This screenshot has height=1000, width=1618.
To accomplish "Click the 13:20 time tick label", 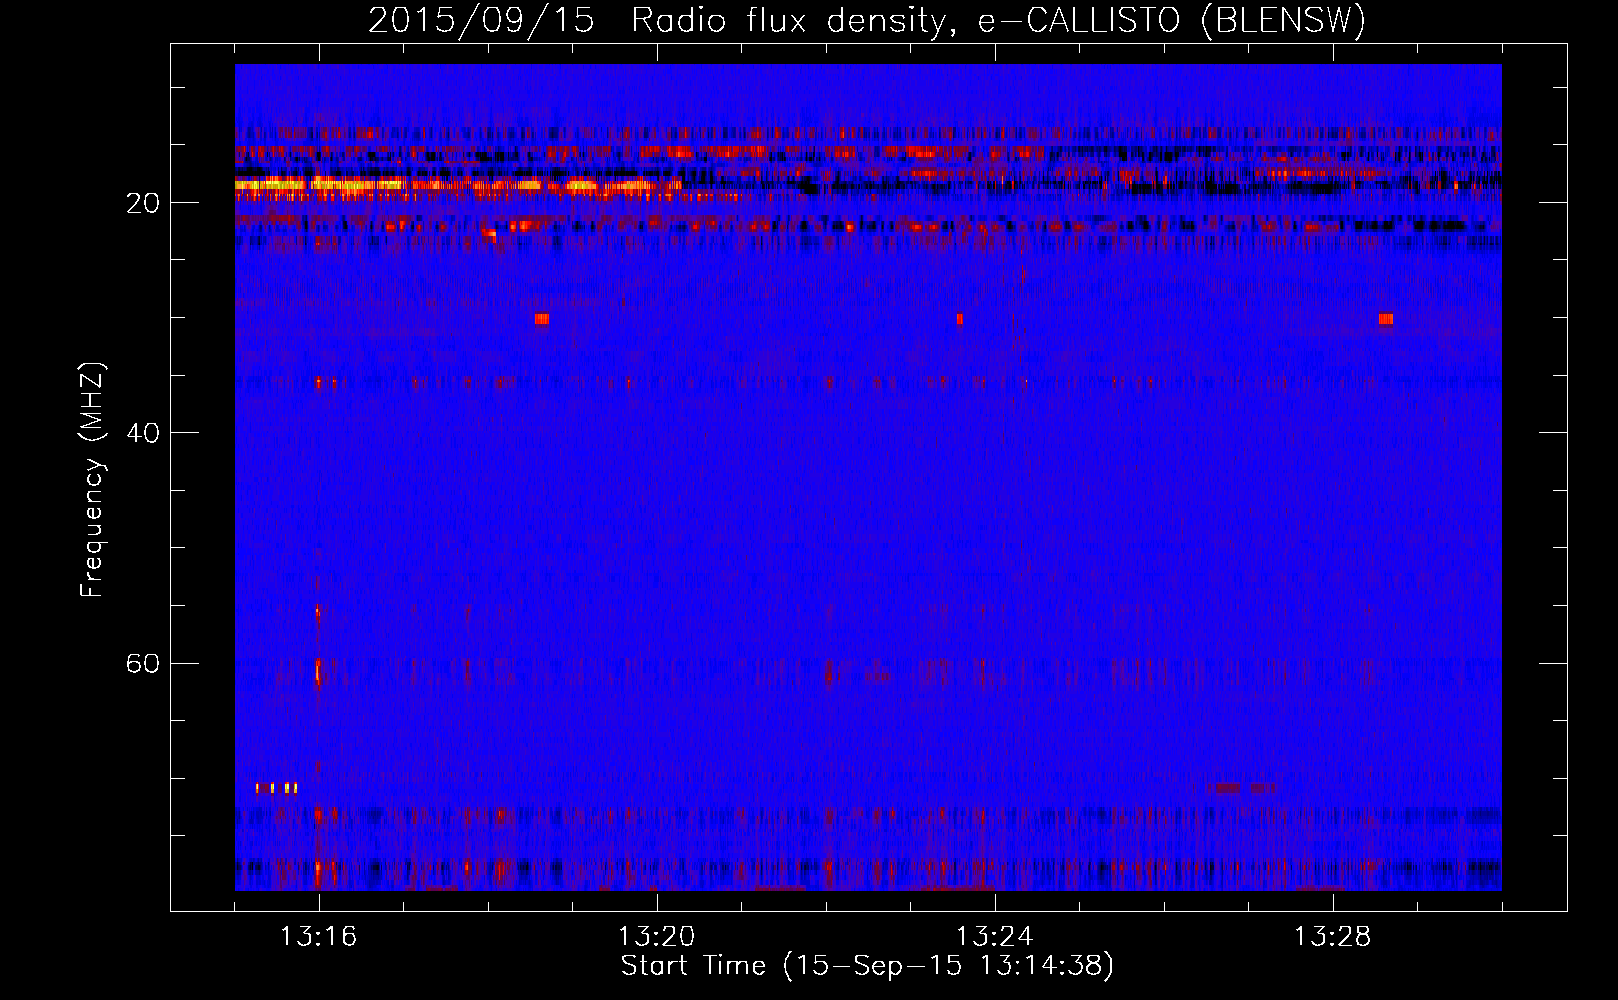I will (x=657, y=937).
